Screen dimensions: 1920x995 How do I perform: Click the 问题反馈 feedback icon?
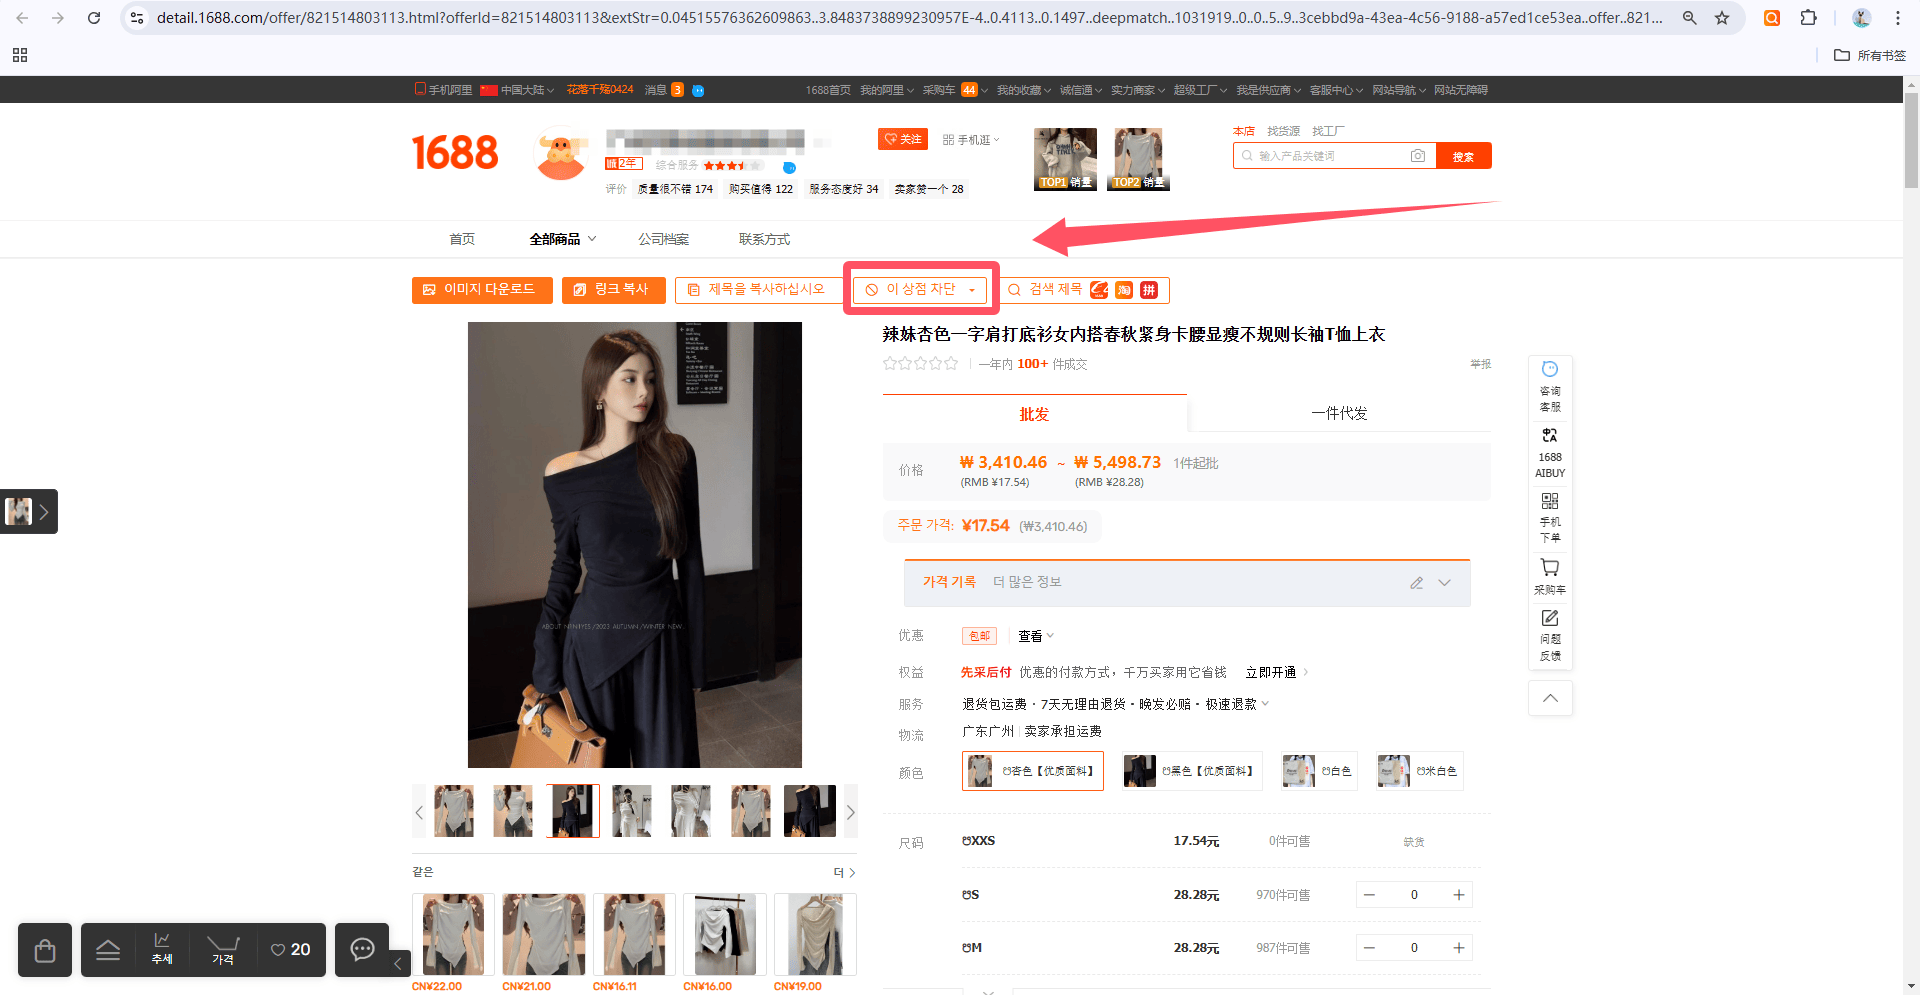click(1550, 635)
